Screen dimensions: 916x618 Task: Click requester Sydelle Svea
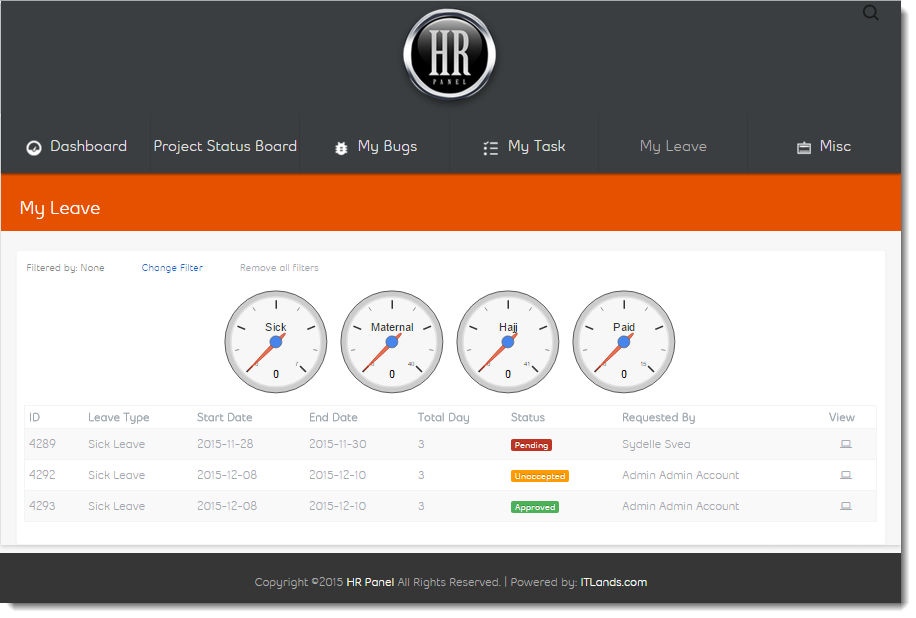tap(656, 445)
